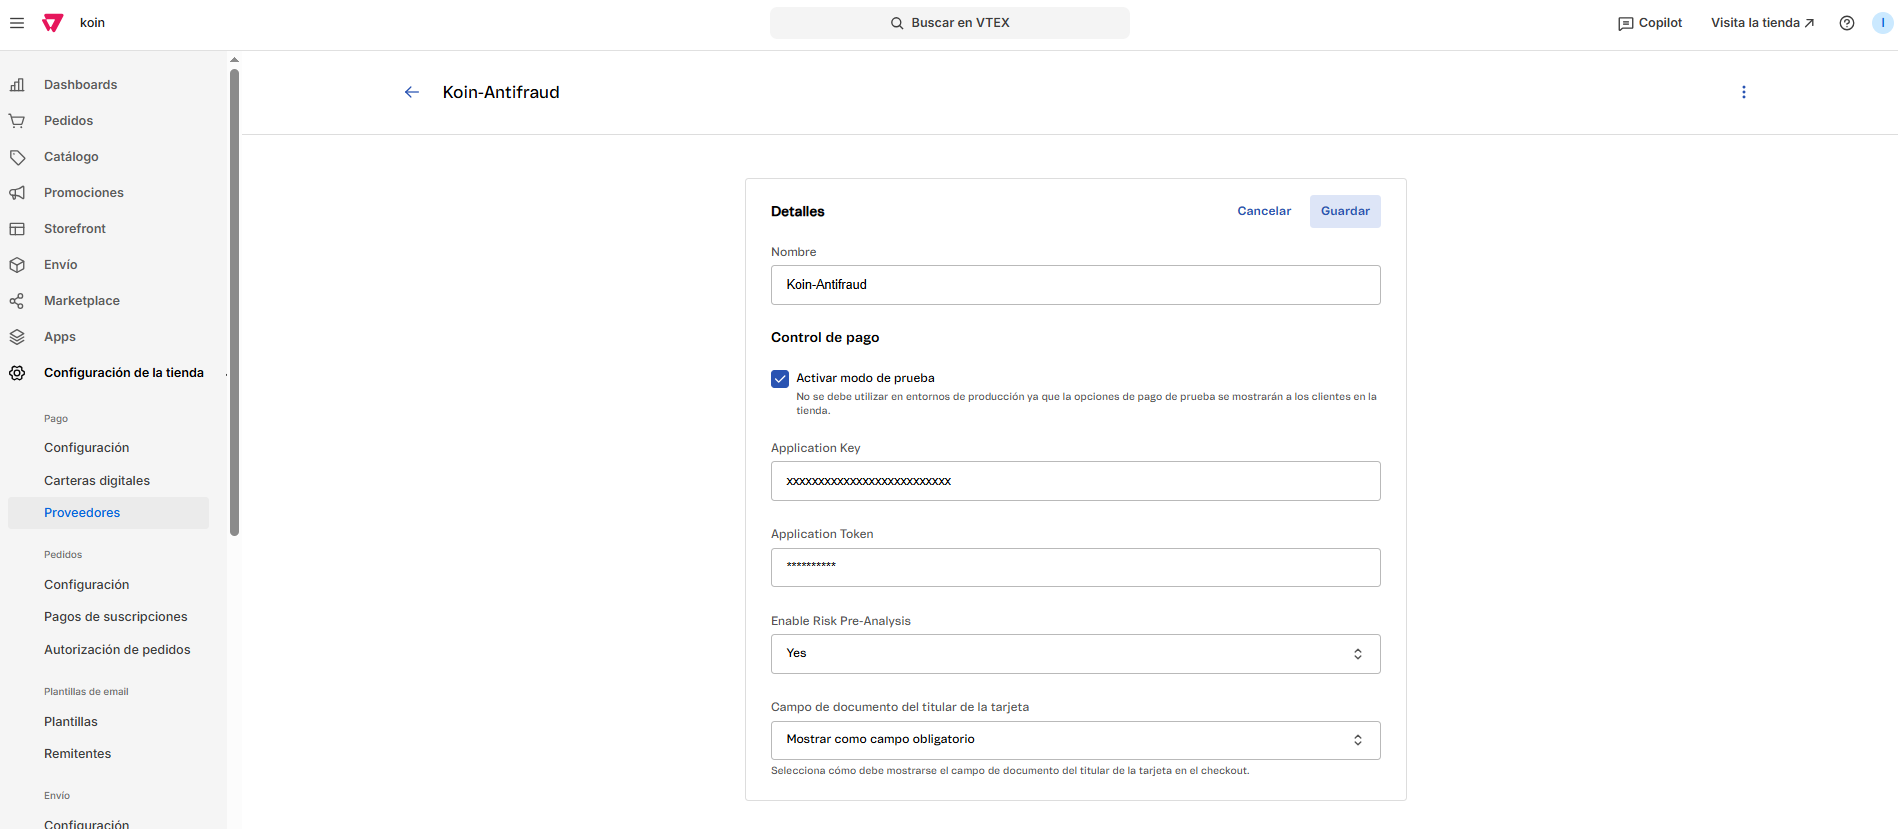Click the Catálogo tag icon

coord(17,157)
